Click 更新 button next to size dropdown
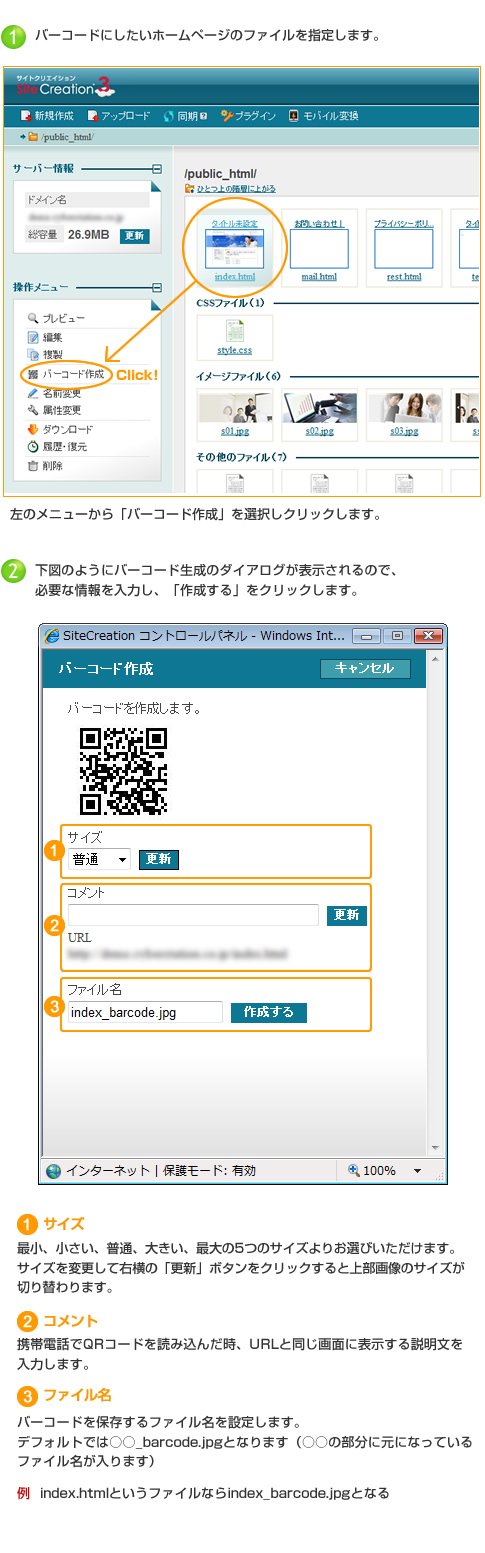This screenshot has height=1553, width=485. click(158, 859)
